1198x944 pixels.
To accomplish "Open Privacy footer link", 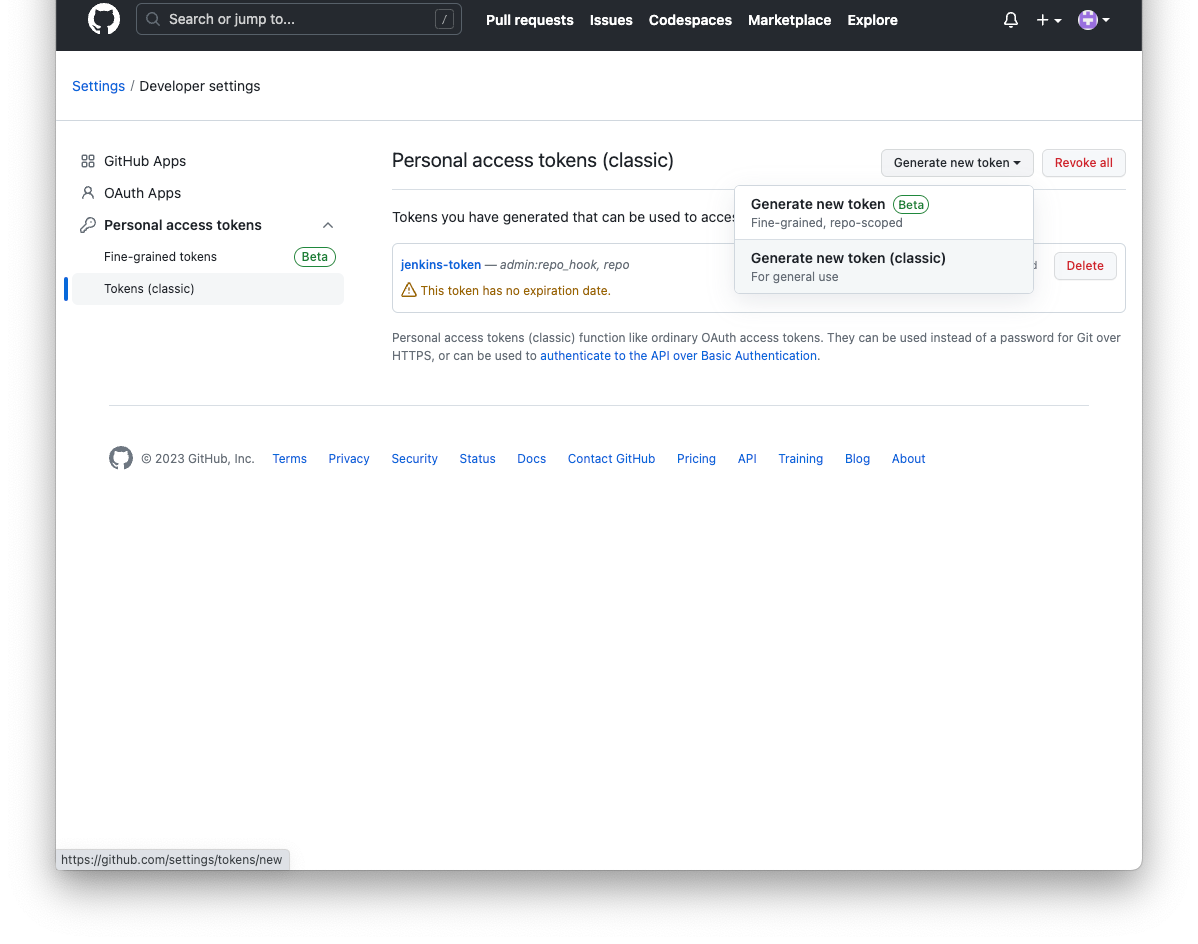I will 349,459.
